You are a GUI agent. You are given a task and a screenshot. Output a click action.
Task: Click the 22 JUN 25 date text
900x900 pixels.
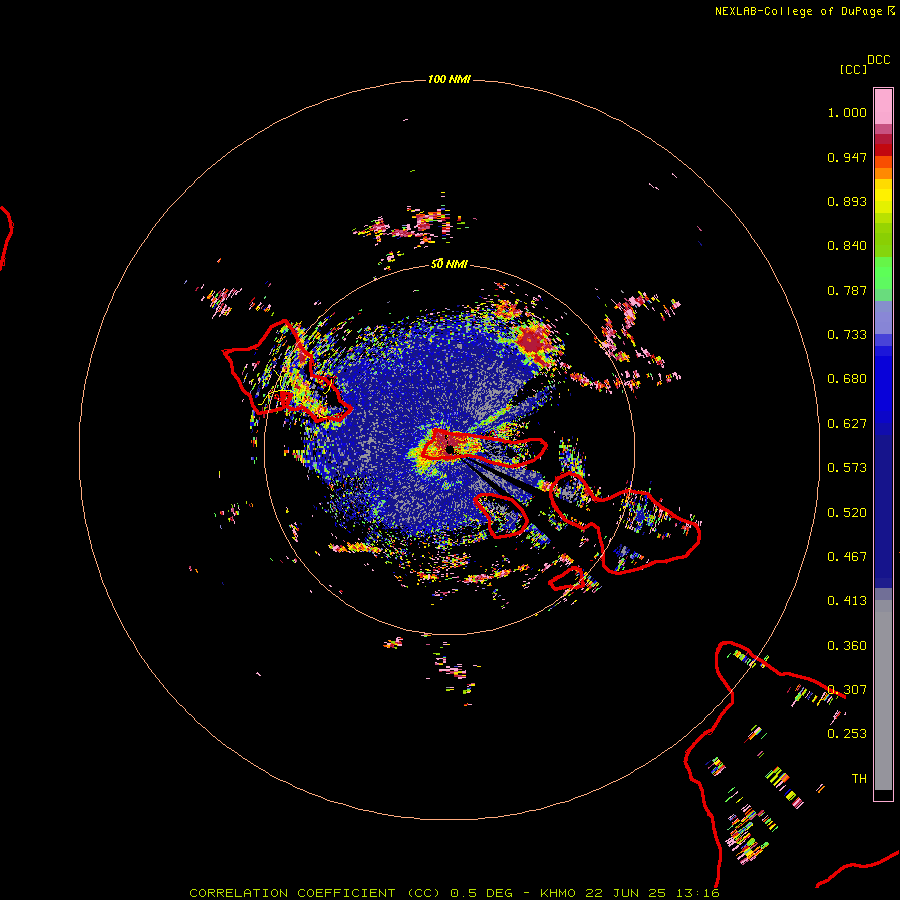click(x=626, y=893)
